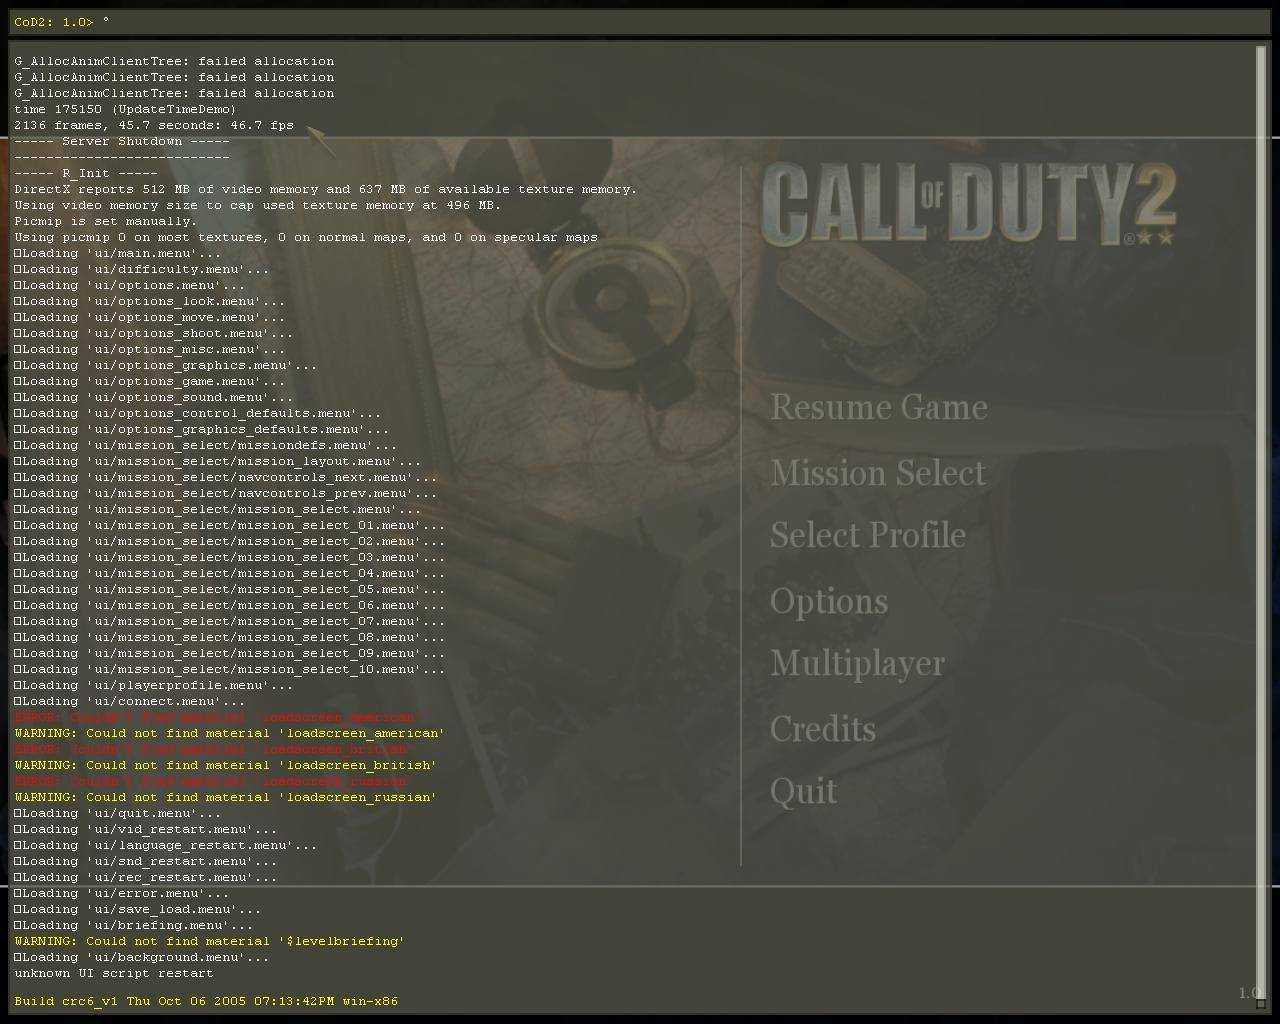Click Loading 'mission_select_10.menu' line
The image size is (1280, 1024).
tap(230, 669)
